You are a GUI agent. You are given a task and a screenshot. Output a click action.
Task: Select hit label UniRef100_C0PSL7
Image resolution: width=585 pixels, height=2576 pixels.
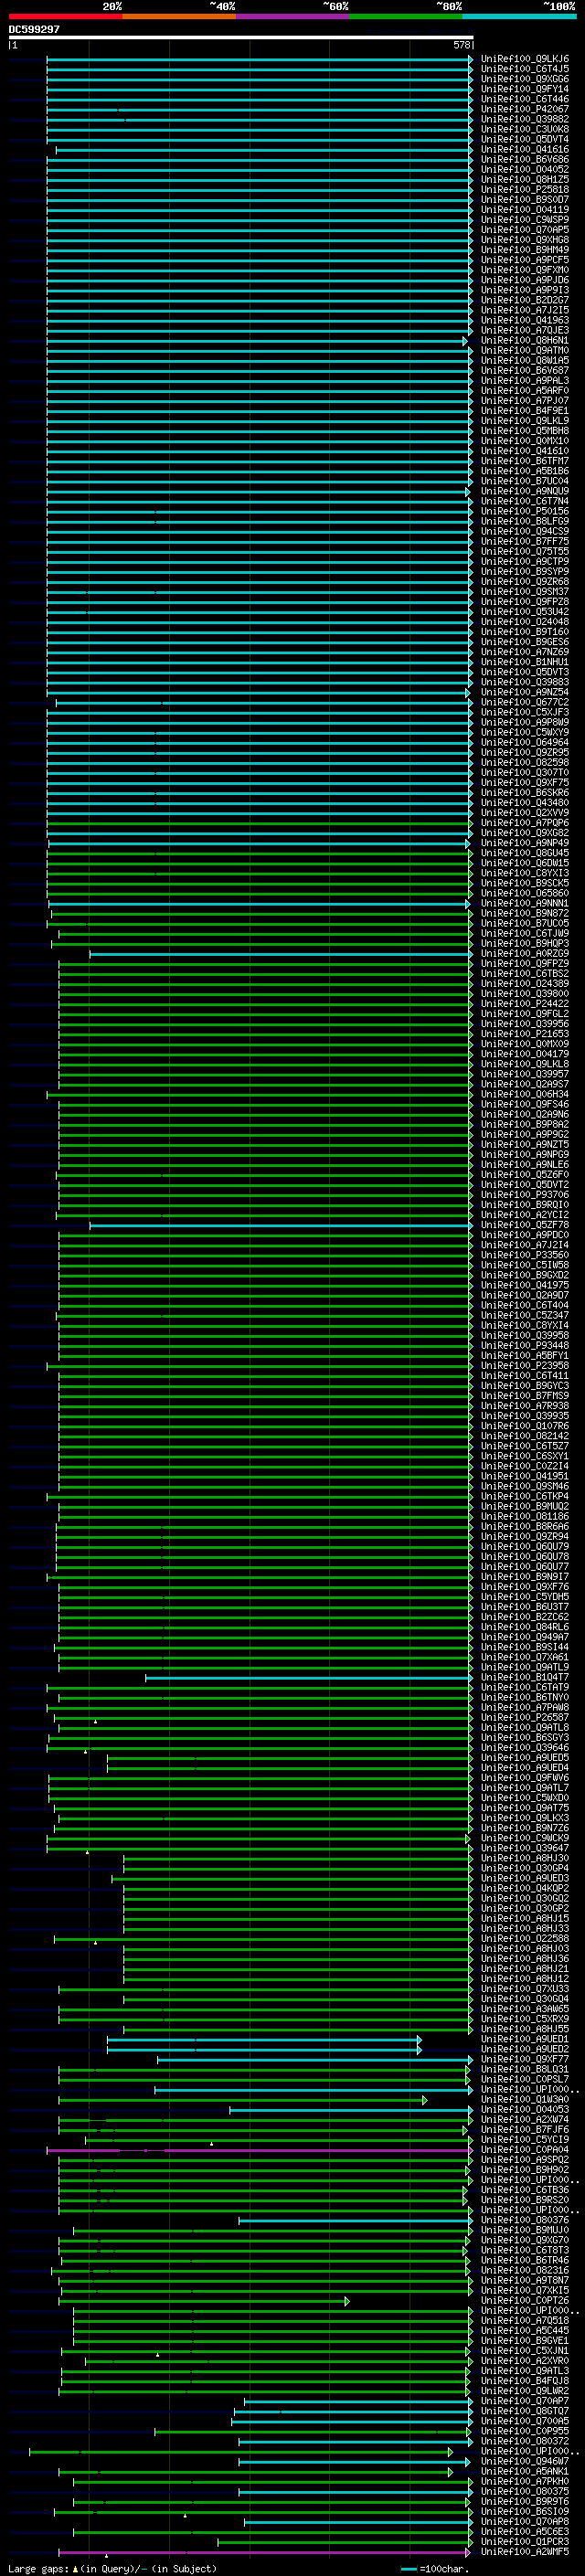(x=524, y=2079)
